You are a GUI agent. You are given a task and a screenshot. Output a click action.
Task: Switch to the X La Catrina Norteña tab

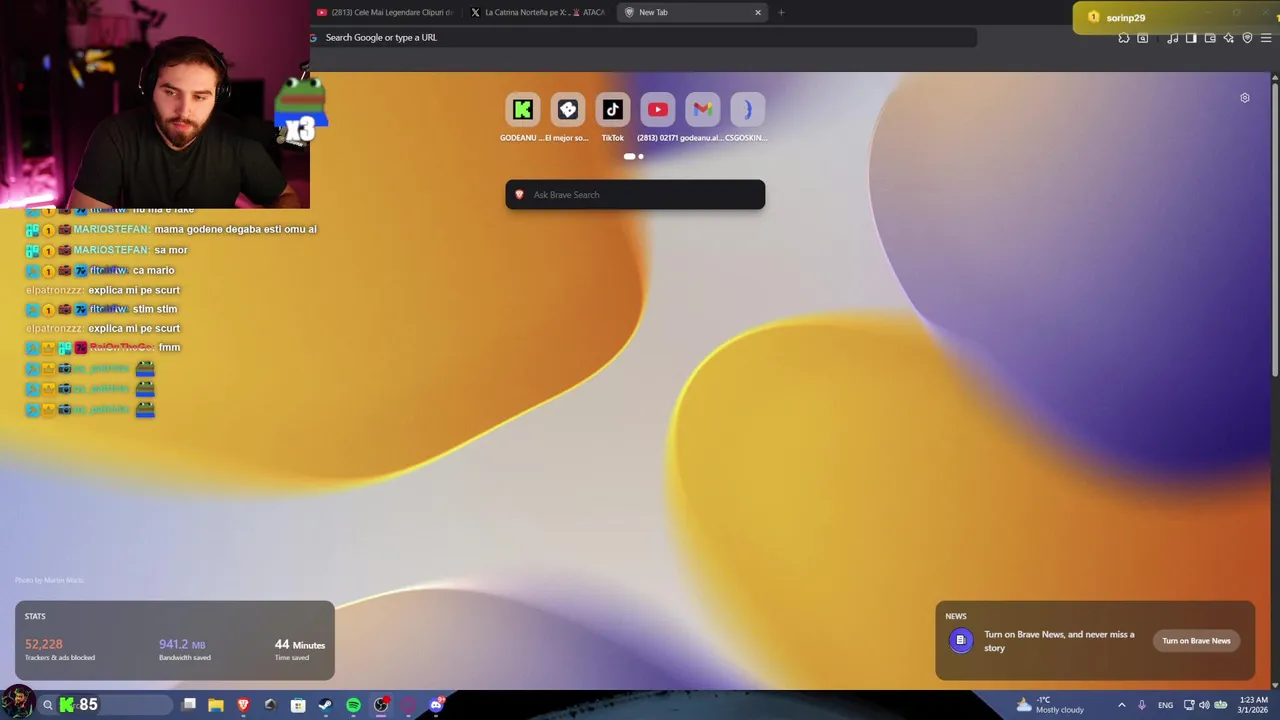[538, 12]
